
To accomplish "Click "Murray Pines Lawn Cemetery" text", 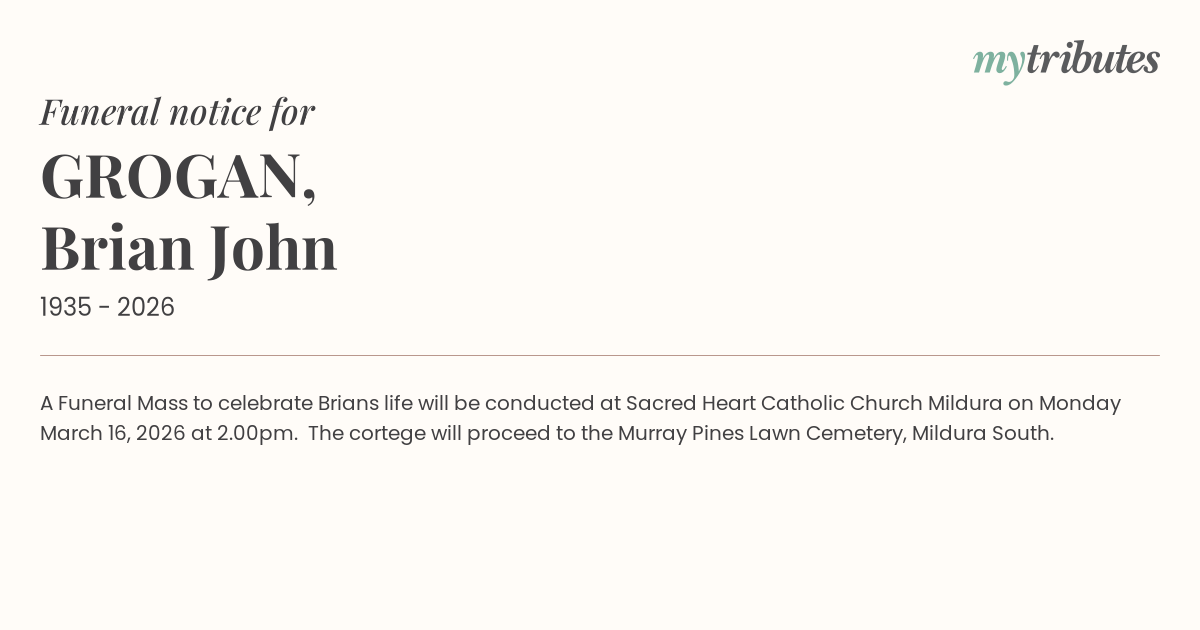I will point(760,433).
